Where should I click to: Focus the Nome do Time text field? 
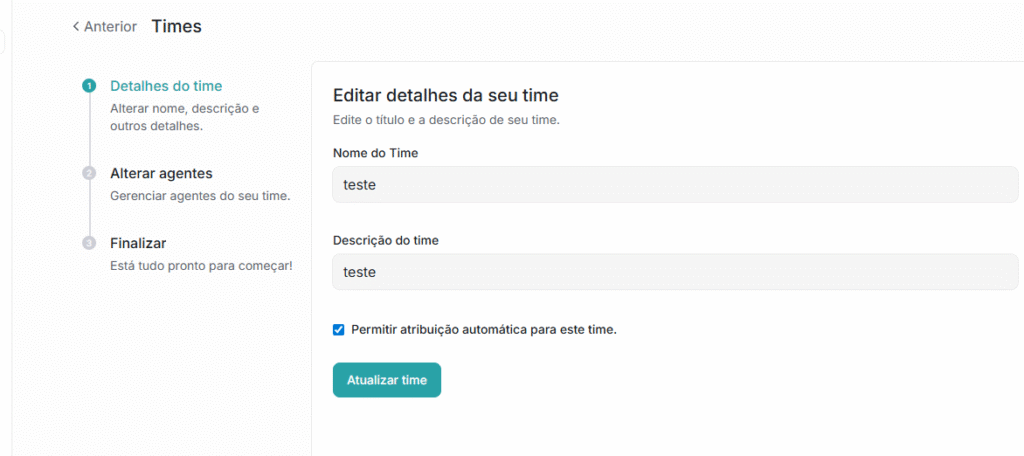pos(675,185)
